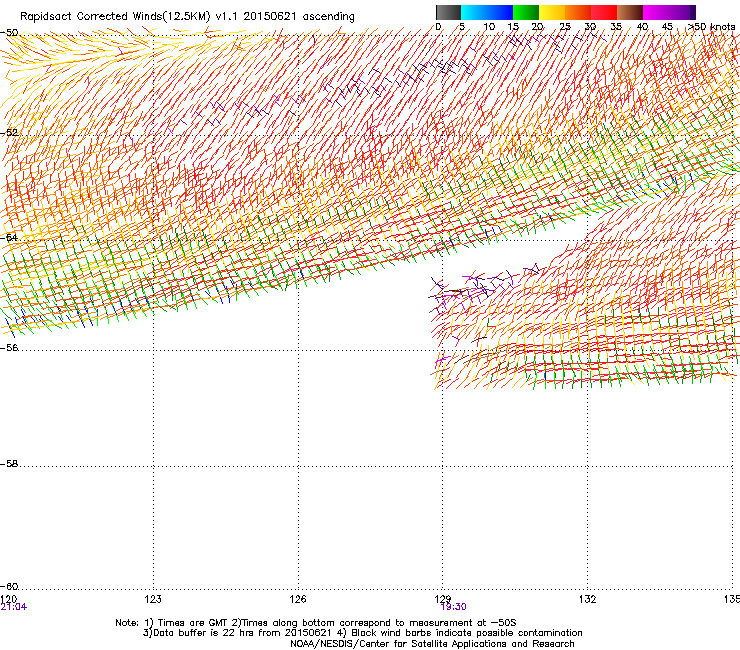The image size is (740, 650).
Task: Click the '129' longitude axis label
Action: [x=443, y=599]
